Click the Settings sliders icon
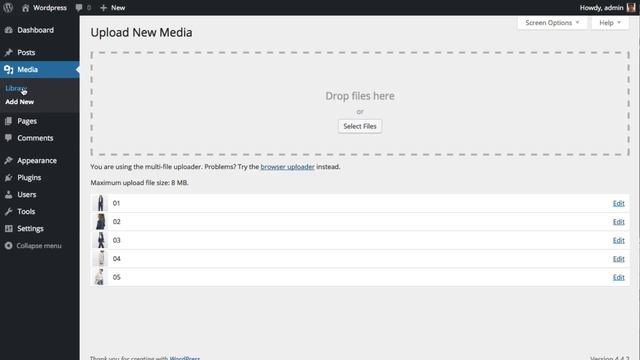This screenshot has height=360, width=640. click(9, 229)
